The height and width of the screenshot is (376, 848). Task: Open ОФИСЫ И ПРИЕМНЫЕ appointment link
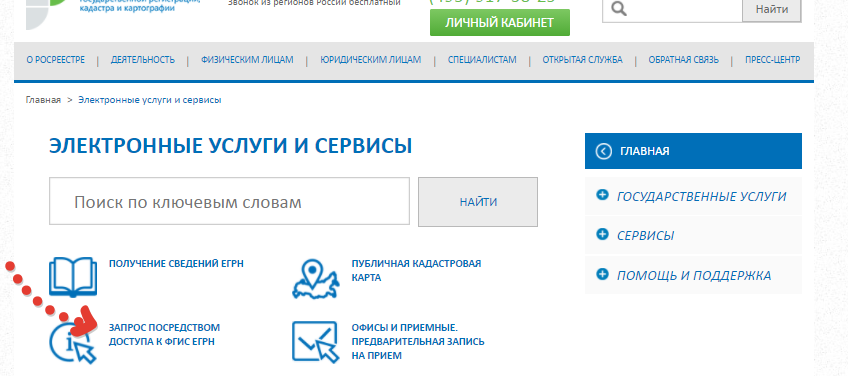click(418, 342)
